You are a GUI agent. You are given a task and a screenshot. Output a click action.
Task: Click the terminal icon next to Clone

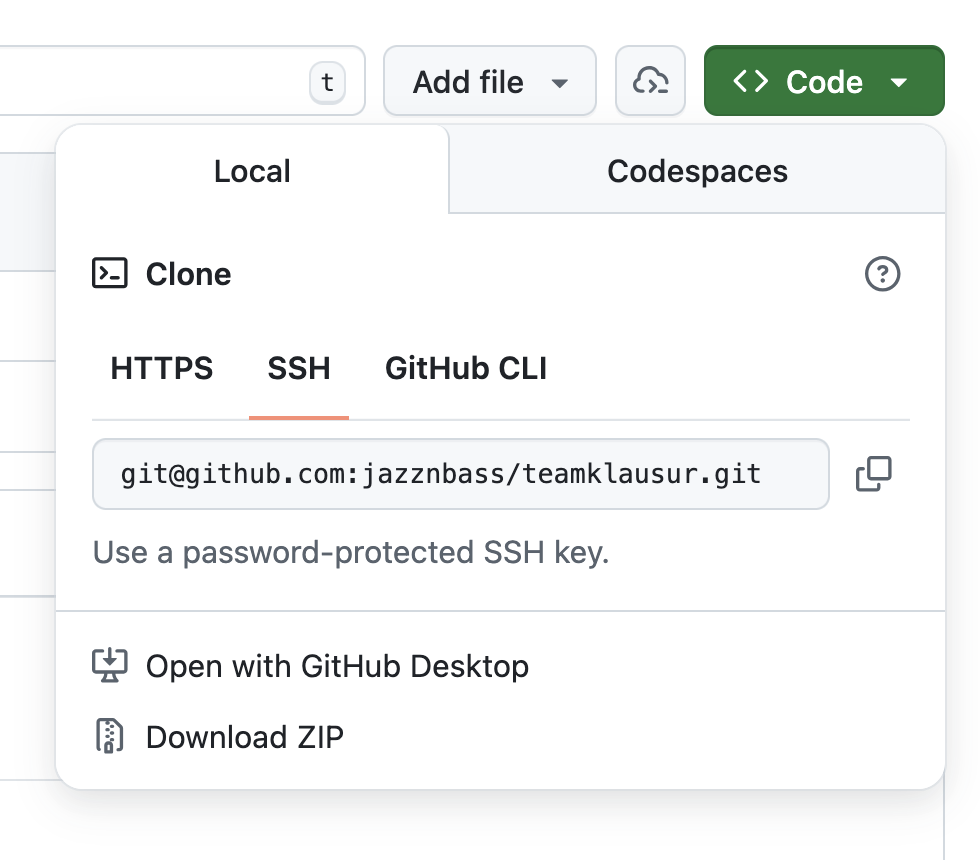click(110, 274)
